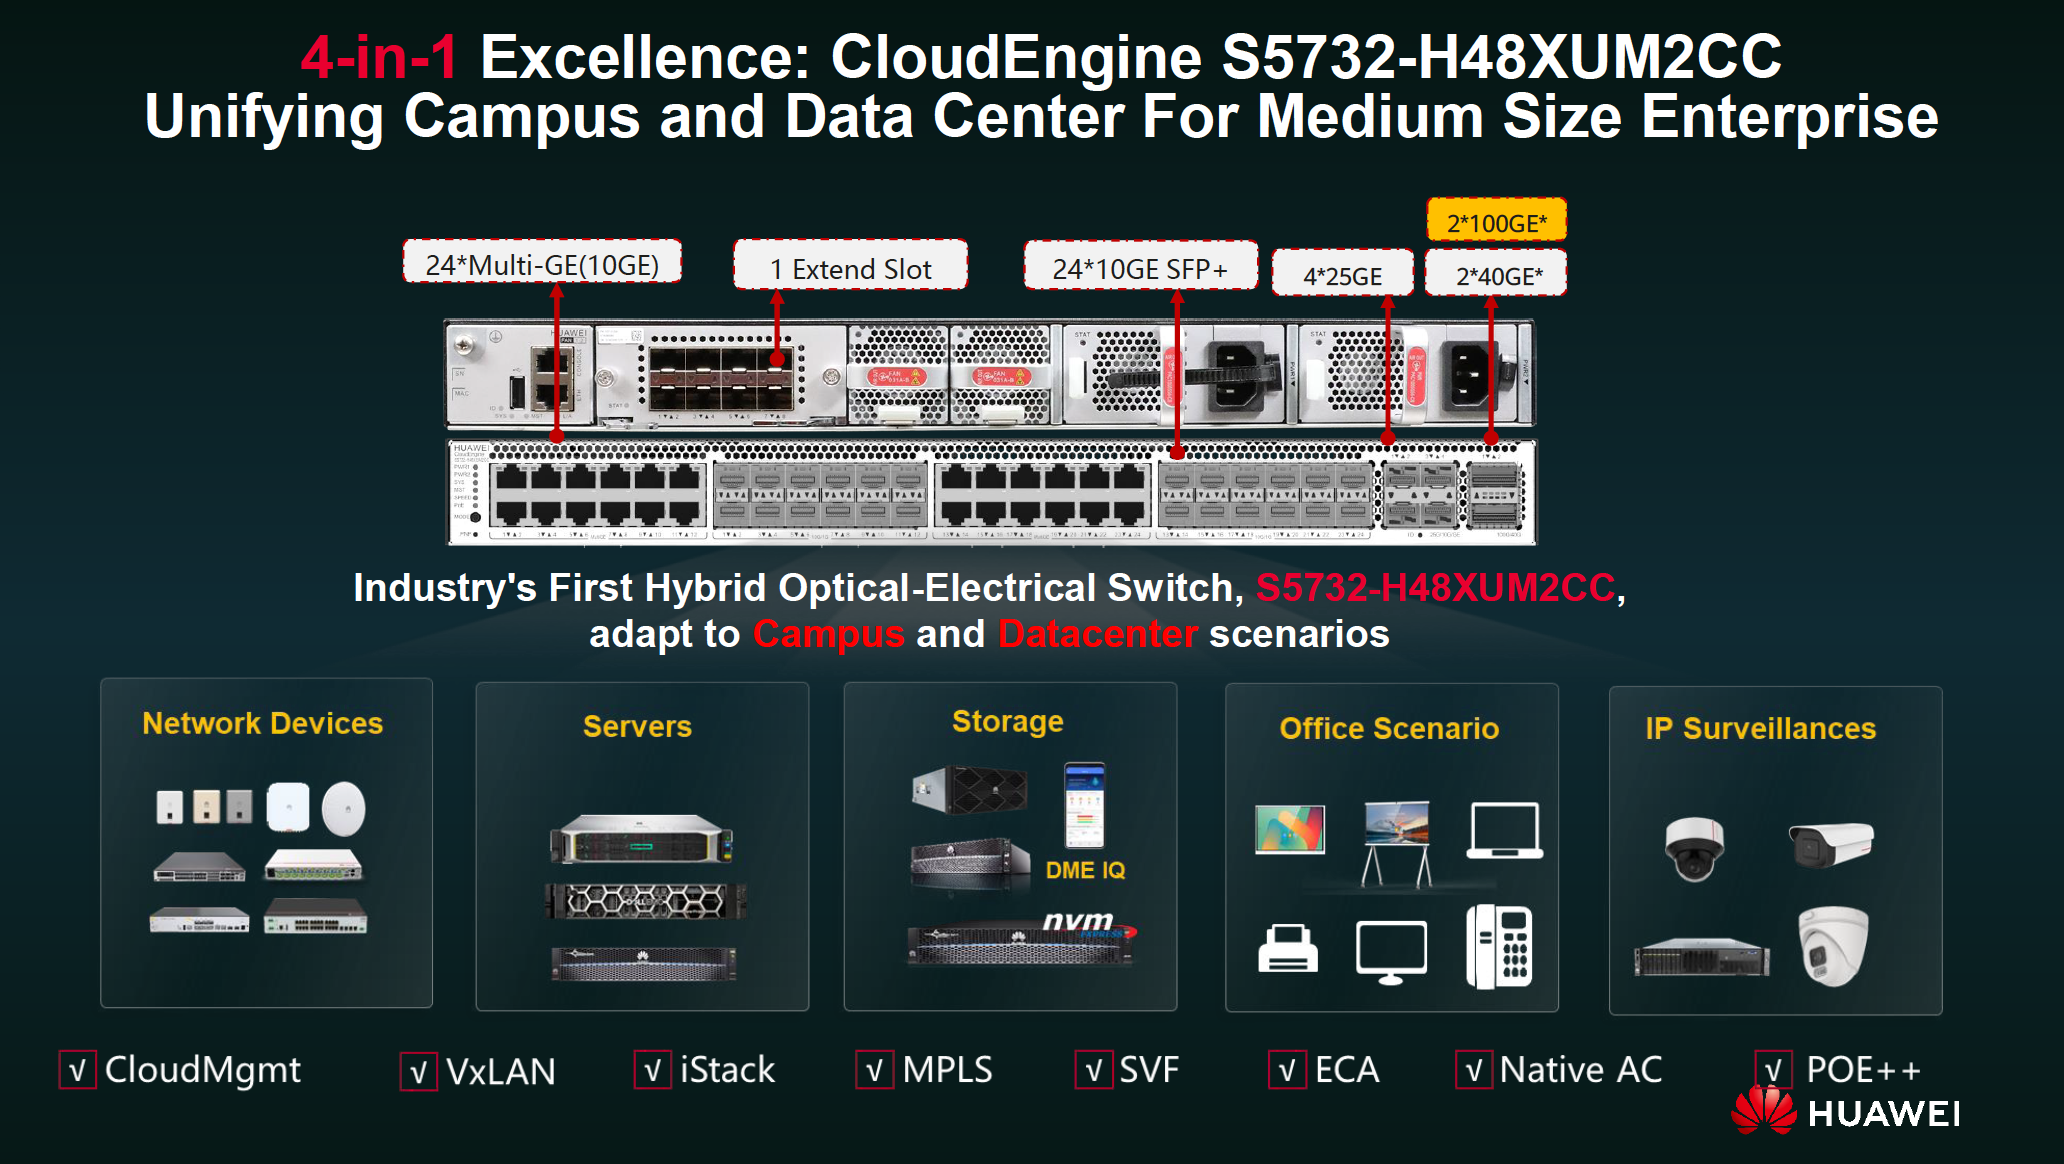Viewport: 2064px width, 1164px height.
Task: Click the Storage heading
Action: [1007, 722]
